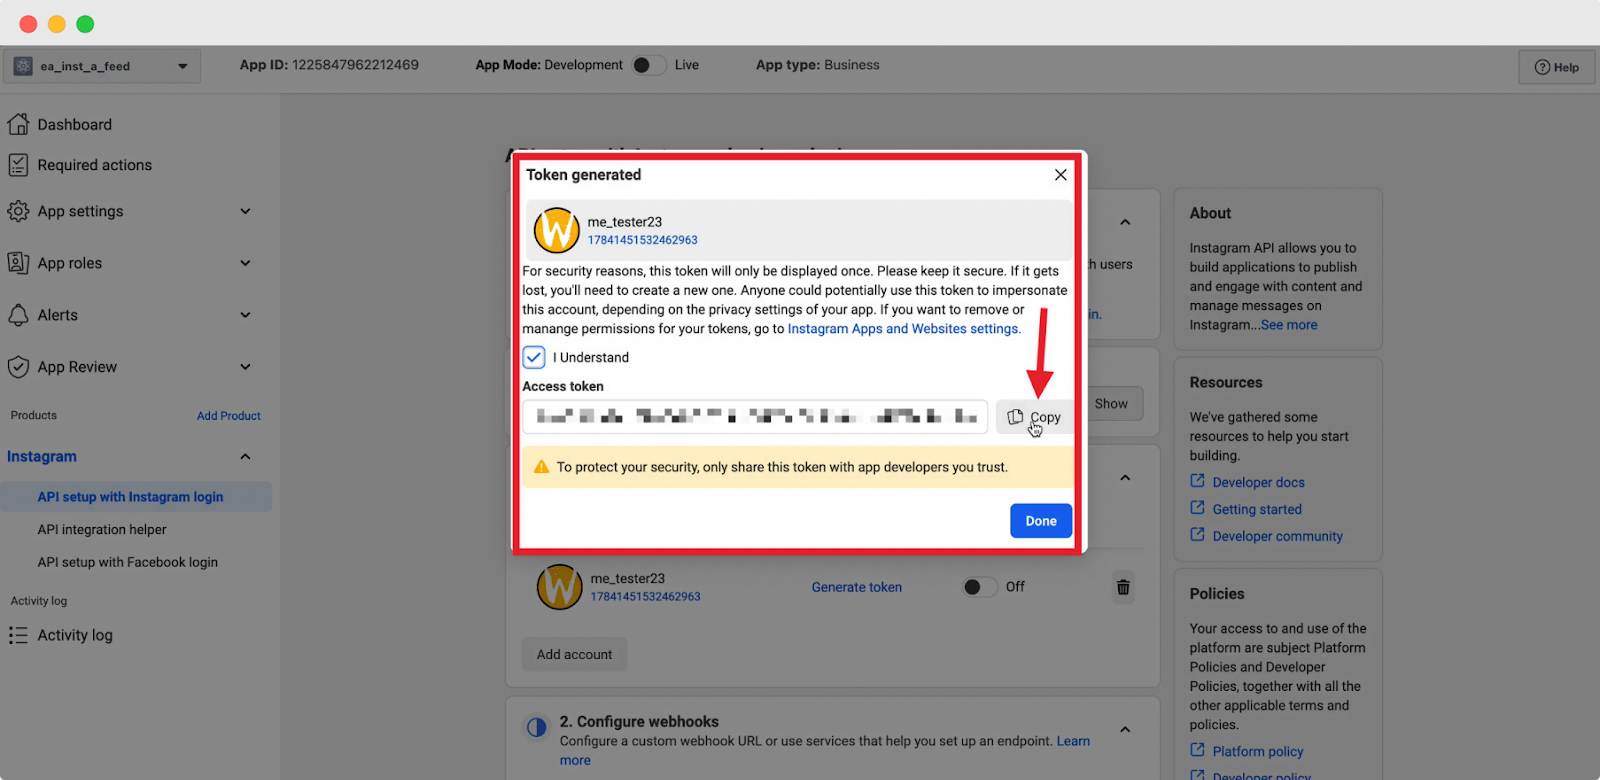This screenshot has width=1600, height=780.
Task: Click the Alerts bell icon
Action: pos(18,315)
